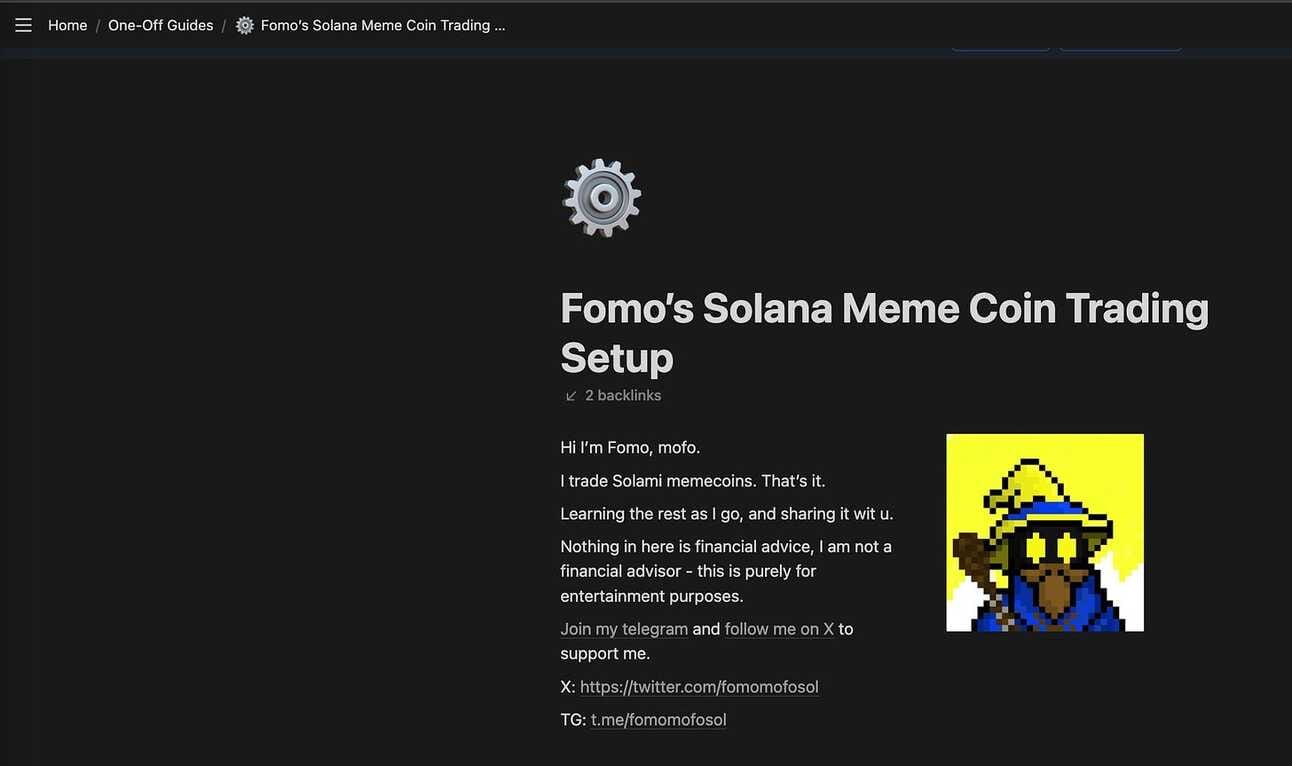Image resolution: width=1292 pixels, height=766 pixels.
Task: Follow the follow me on X link
Action: point(779,629)
